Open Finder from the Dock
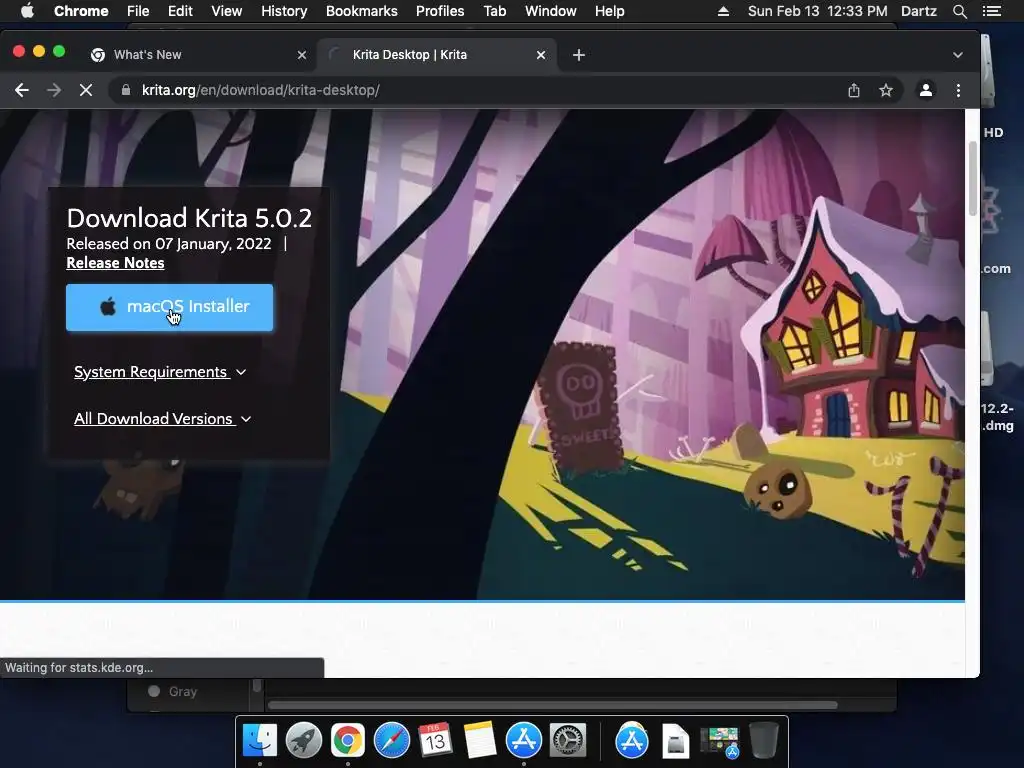Screen dimensions: 1024x768 pyautogui.click(x=260, y=741)
